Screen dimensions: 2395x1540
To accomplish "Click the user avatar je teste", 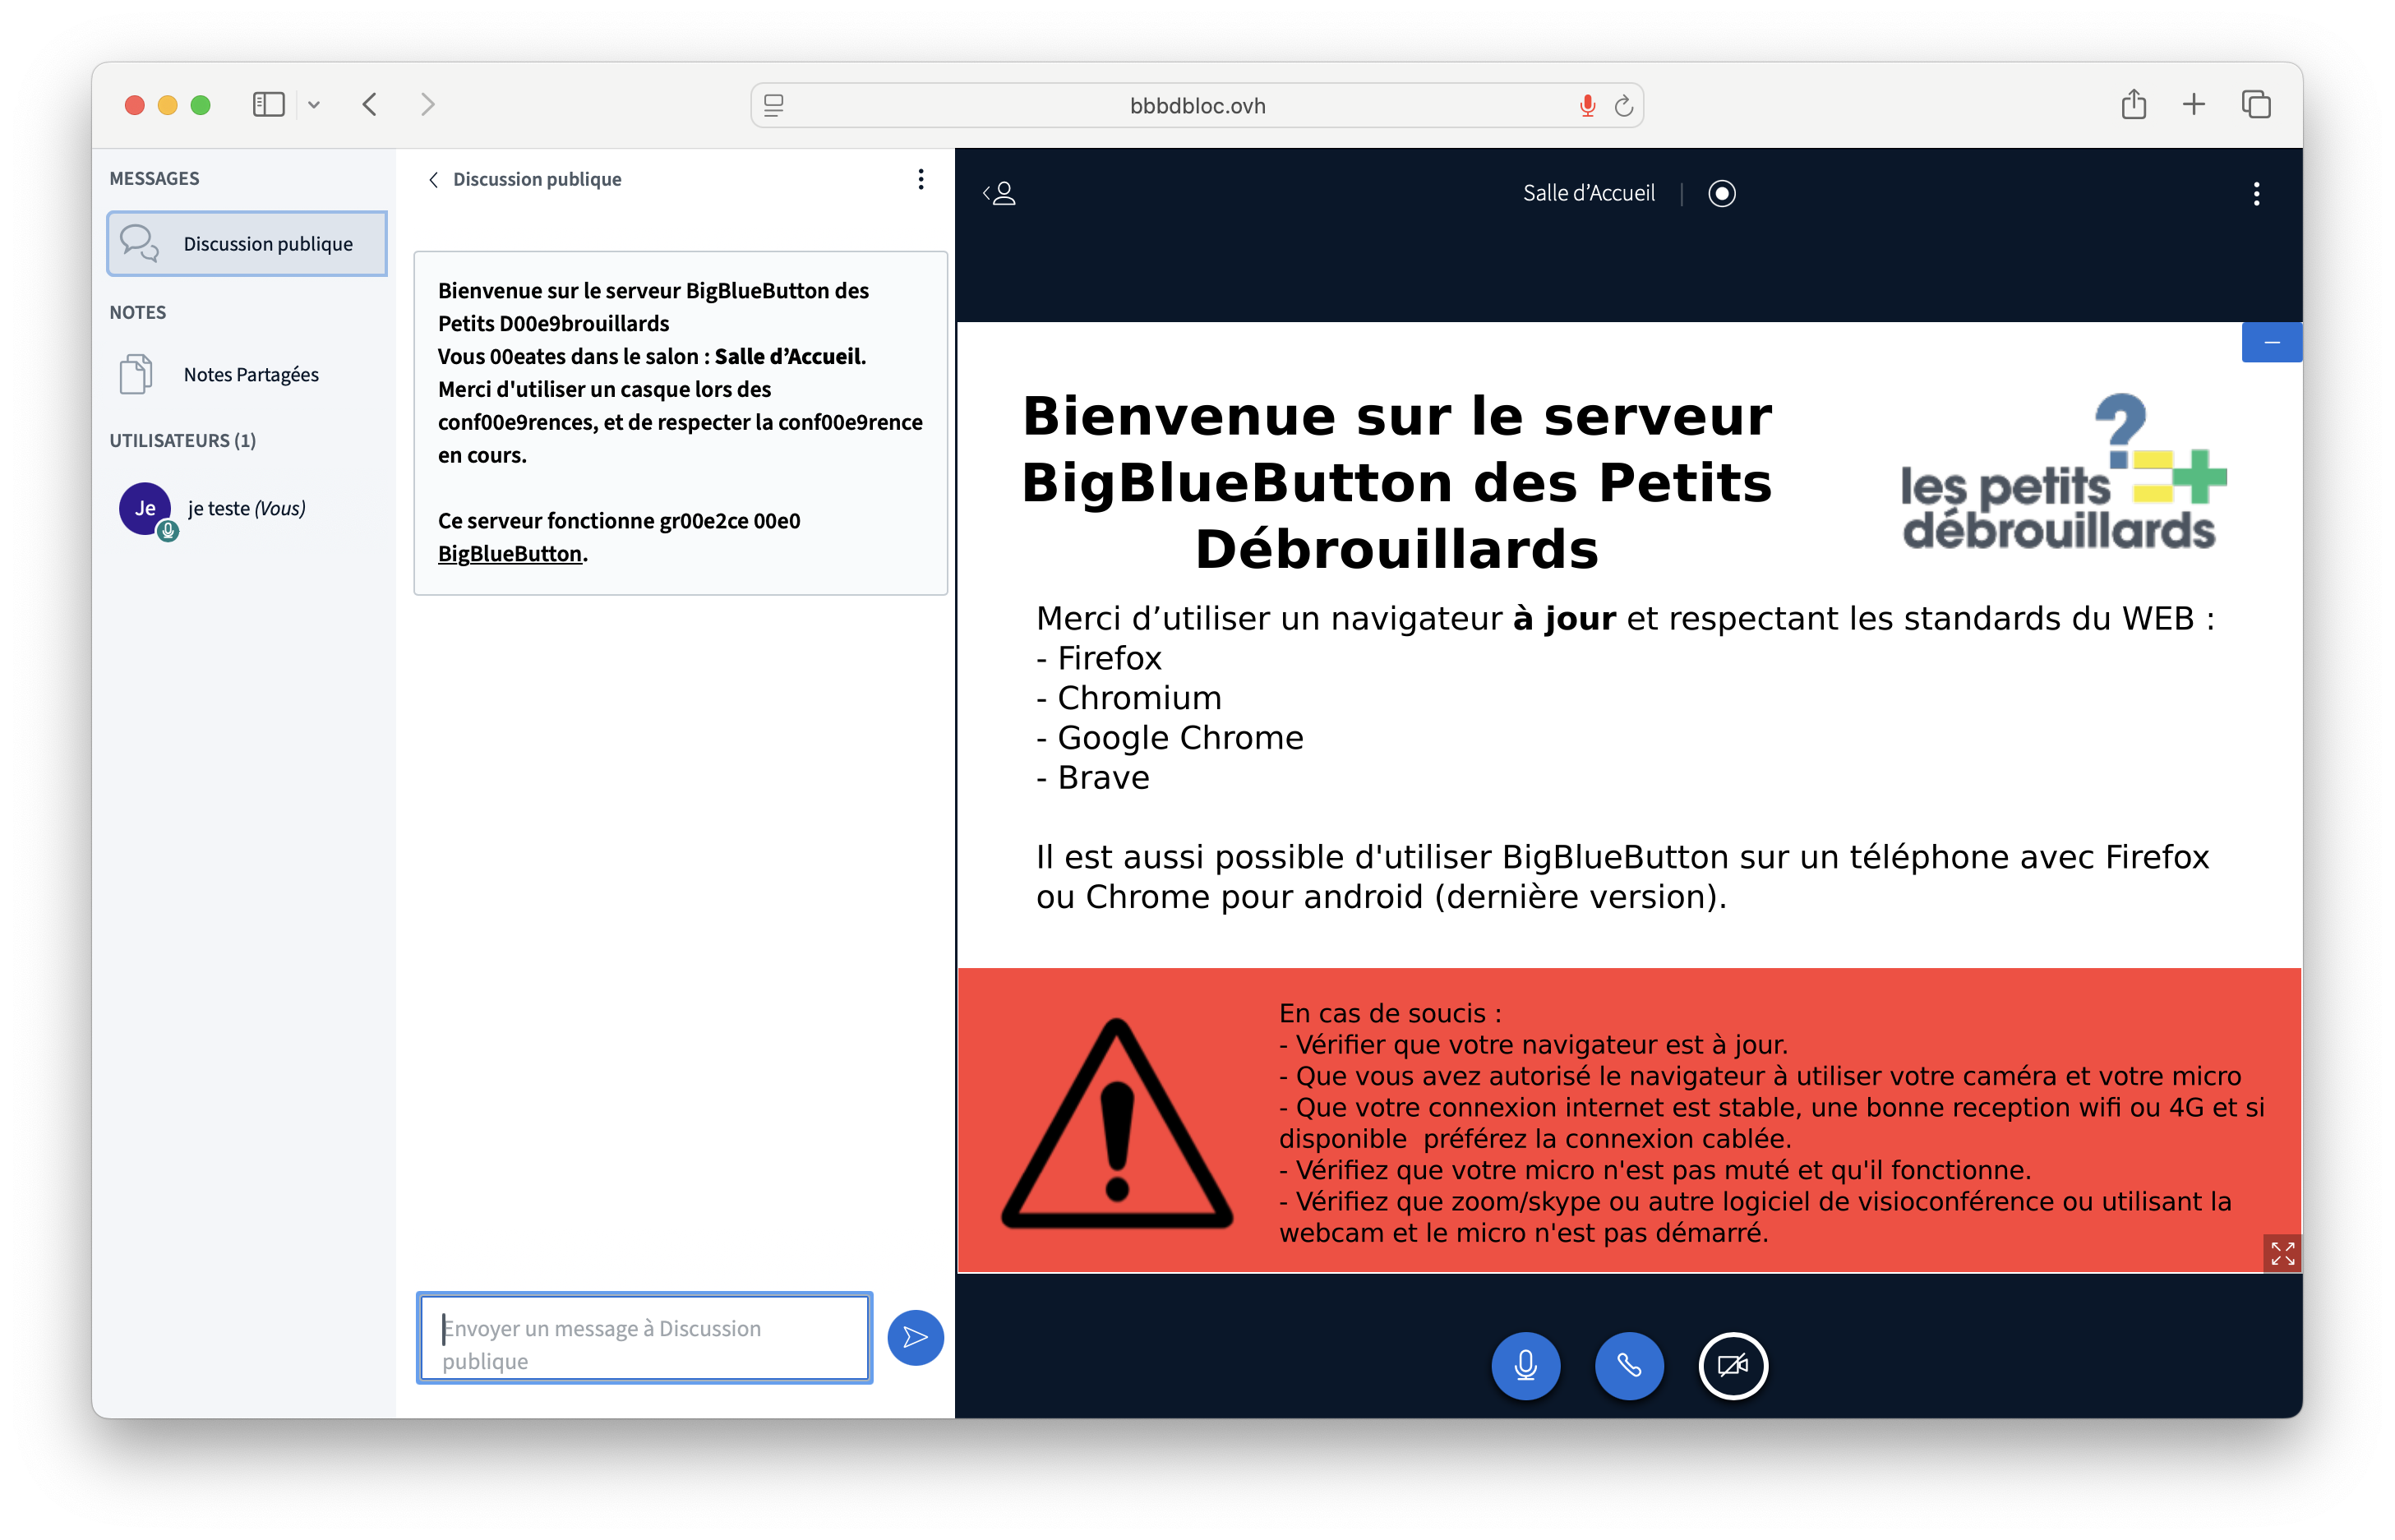I will tap(146, 509).
